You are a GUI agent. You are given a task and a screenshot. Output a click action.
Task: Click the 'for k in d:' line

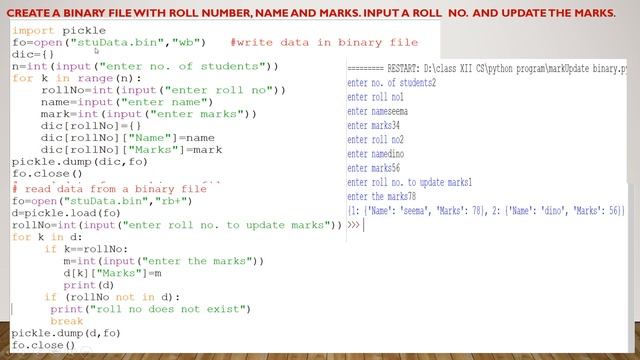[47, 237]
